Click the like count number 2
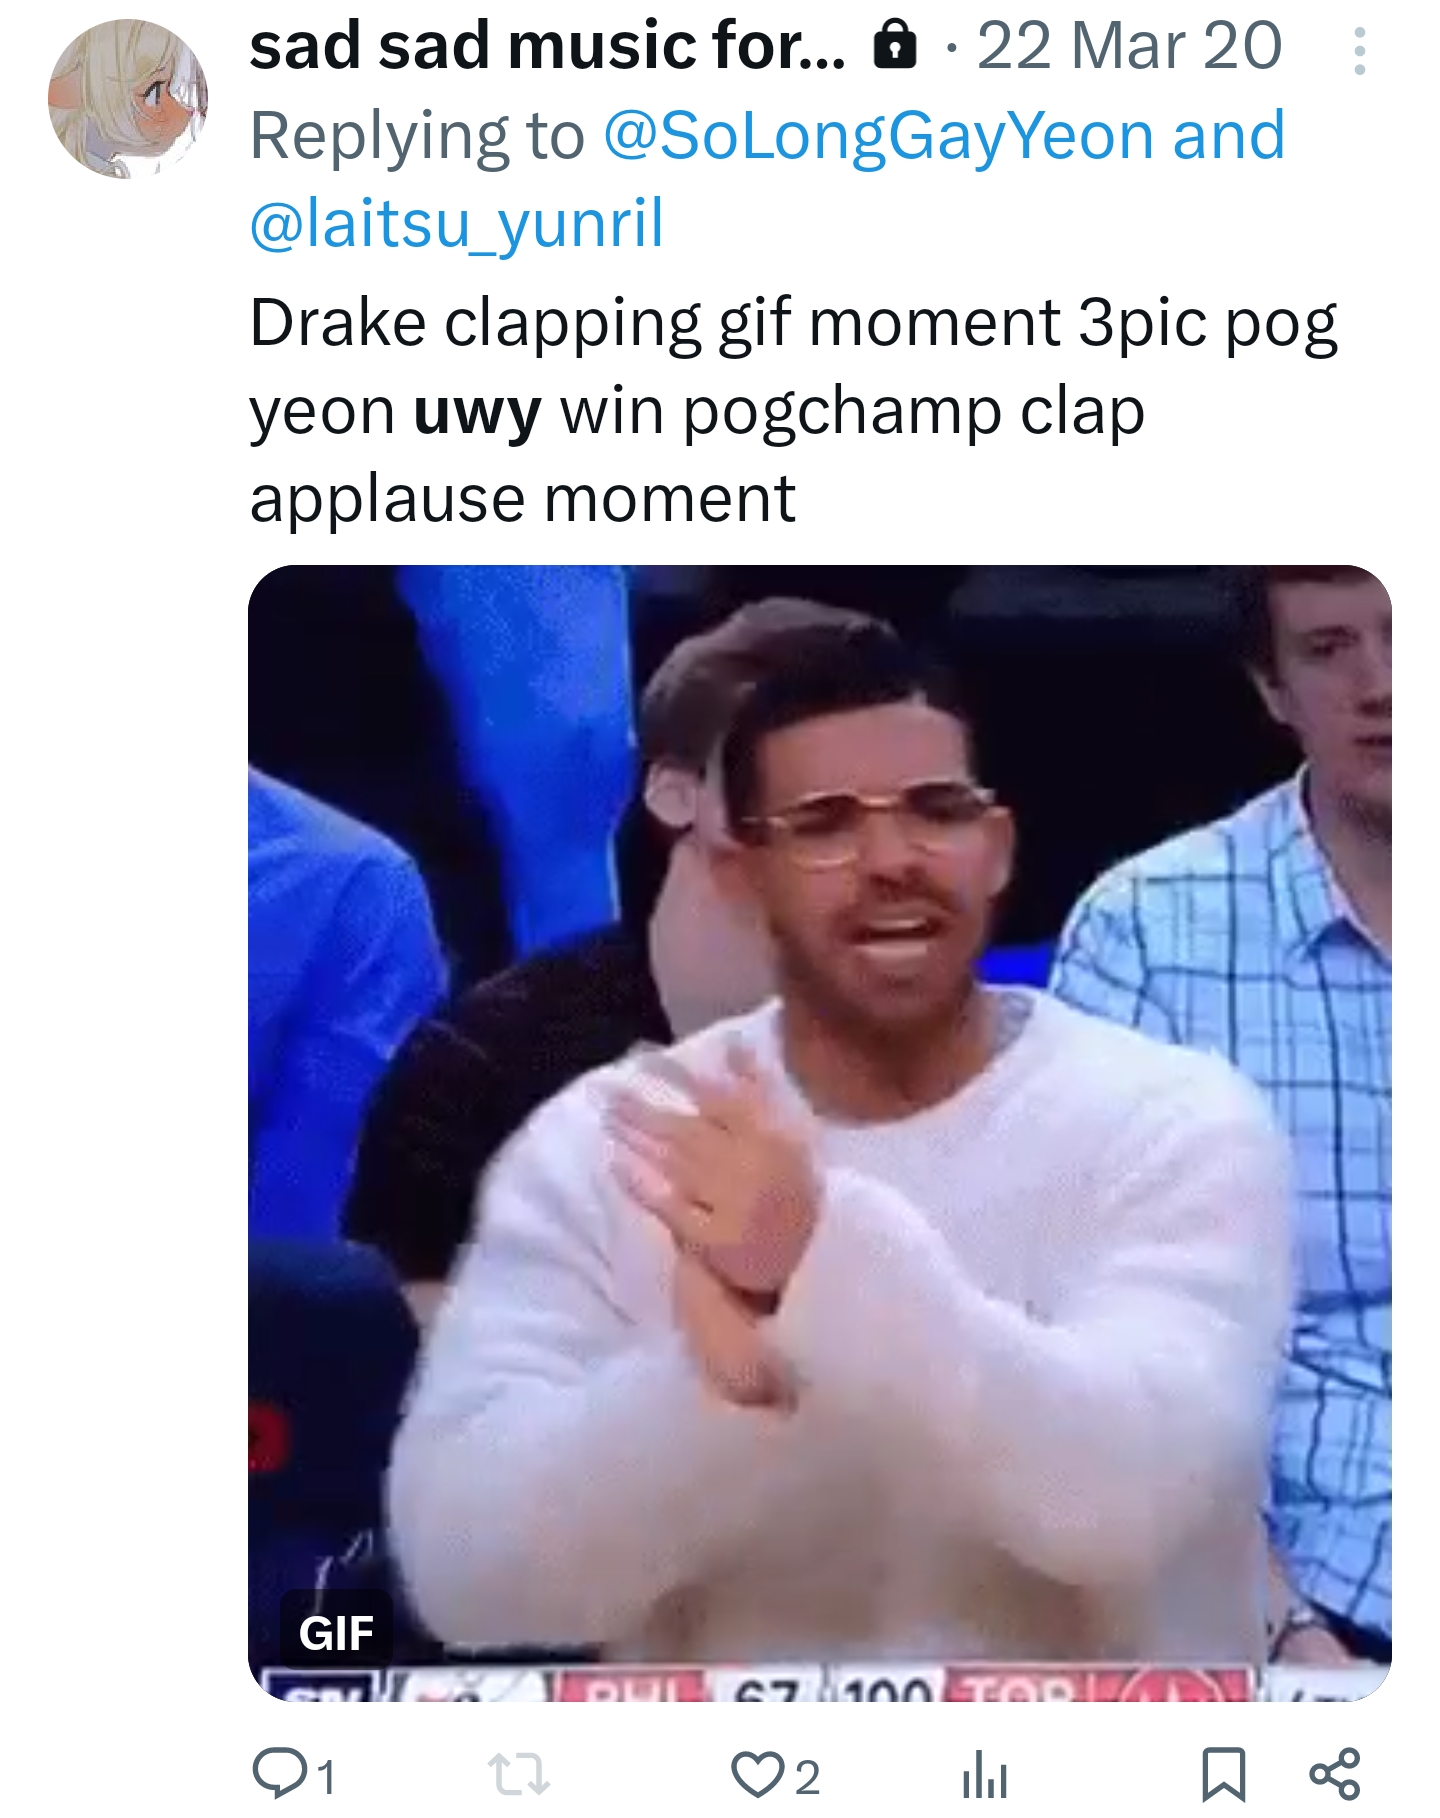 click(x=807, y=1776)
